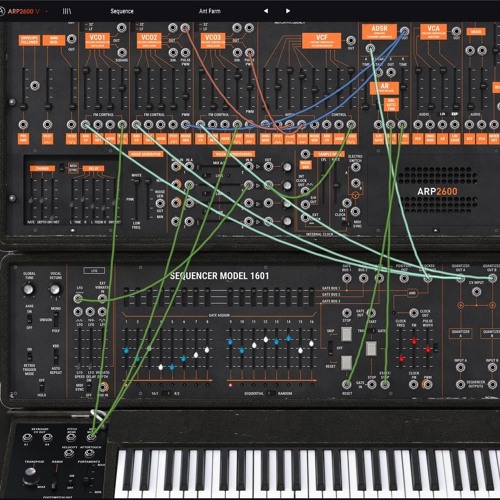Click the sequencer Start trigger button
Image resolution: width=500 pixels, height=500 pixels.
tap(371, 348)
